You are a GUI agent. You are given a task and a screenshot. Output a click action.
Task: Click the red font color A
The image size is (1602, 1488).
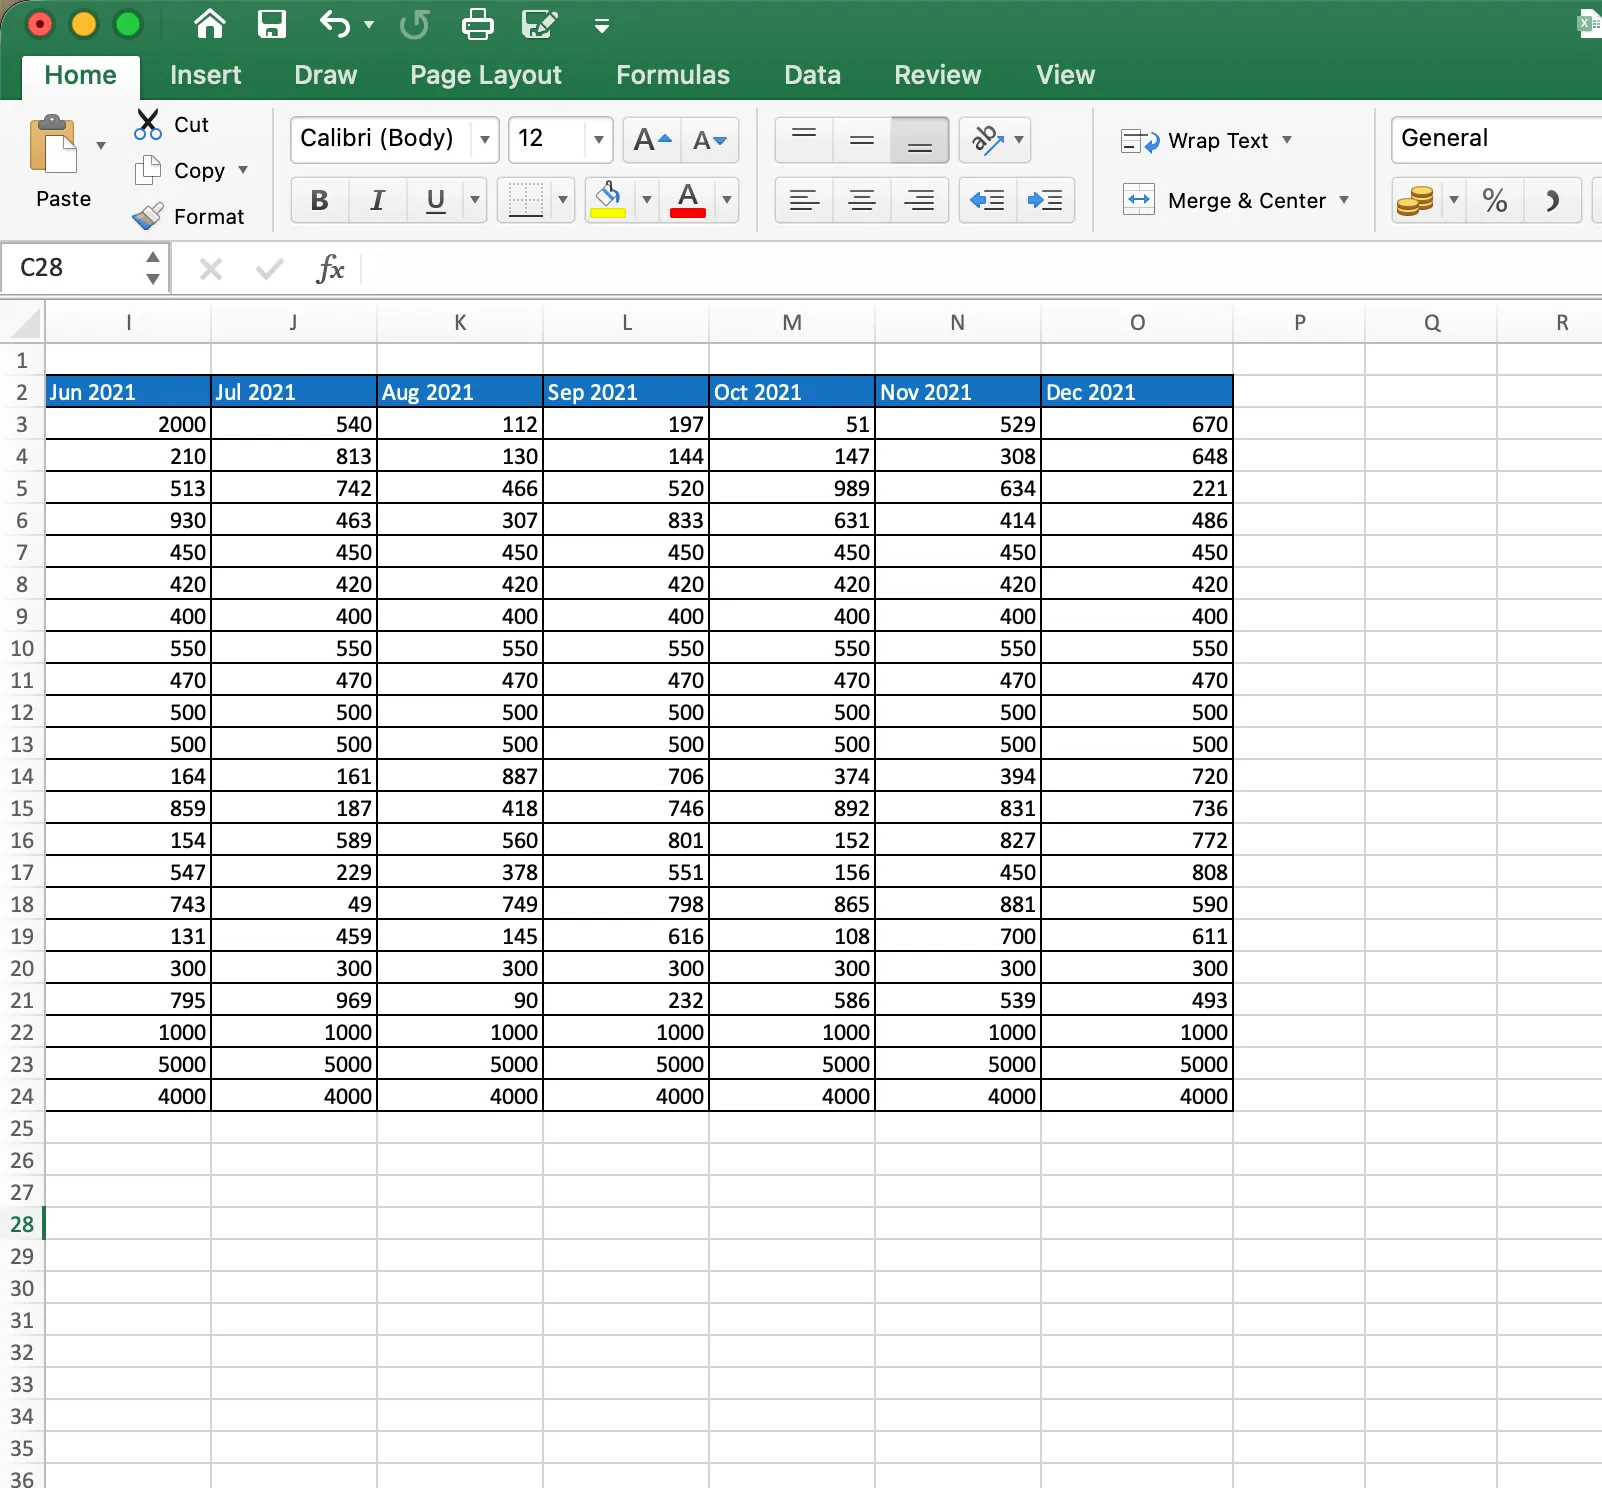coord(688,200)
